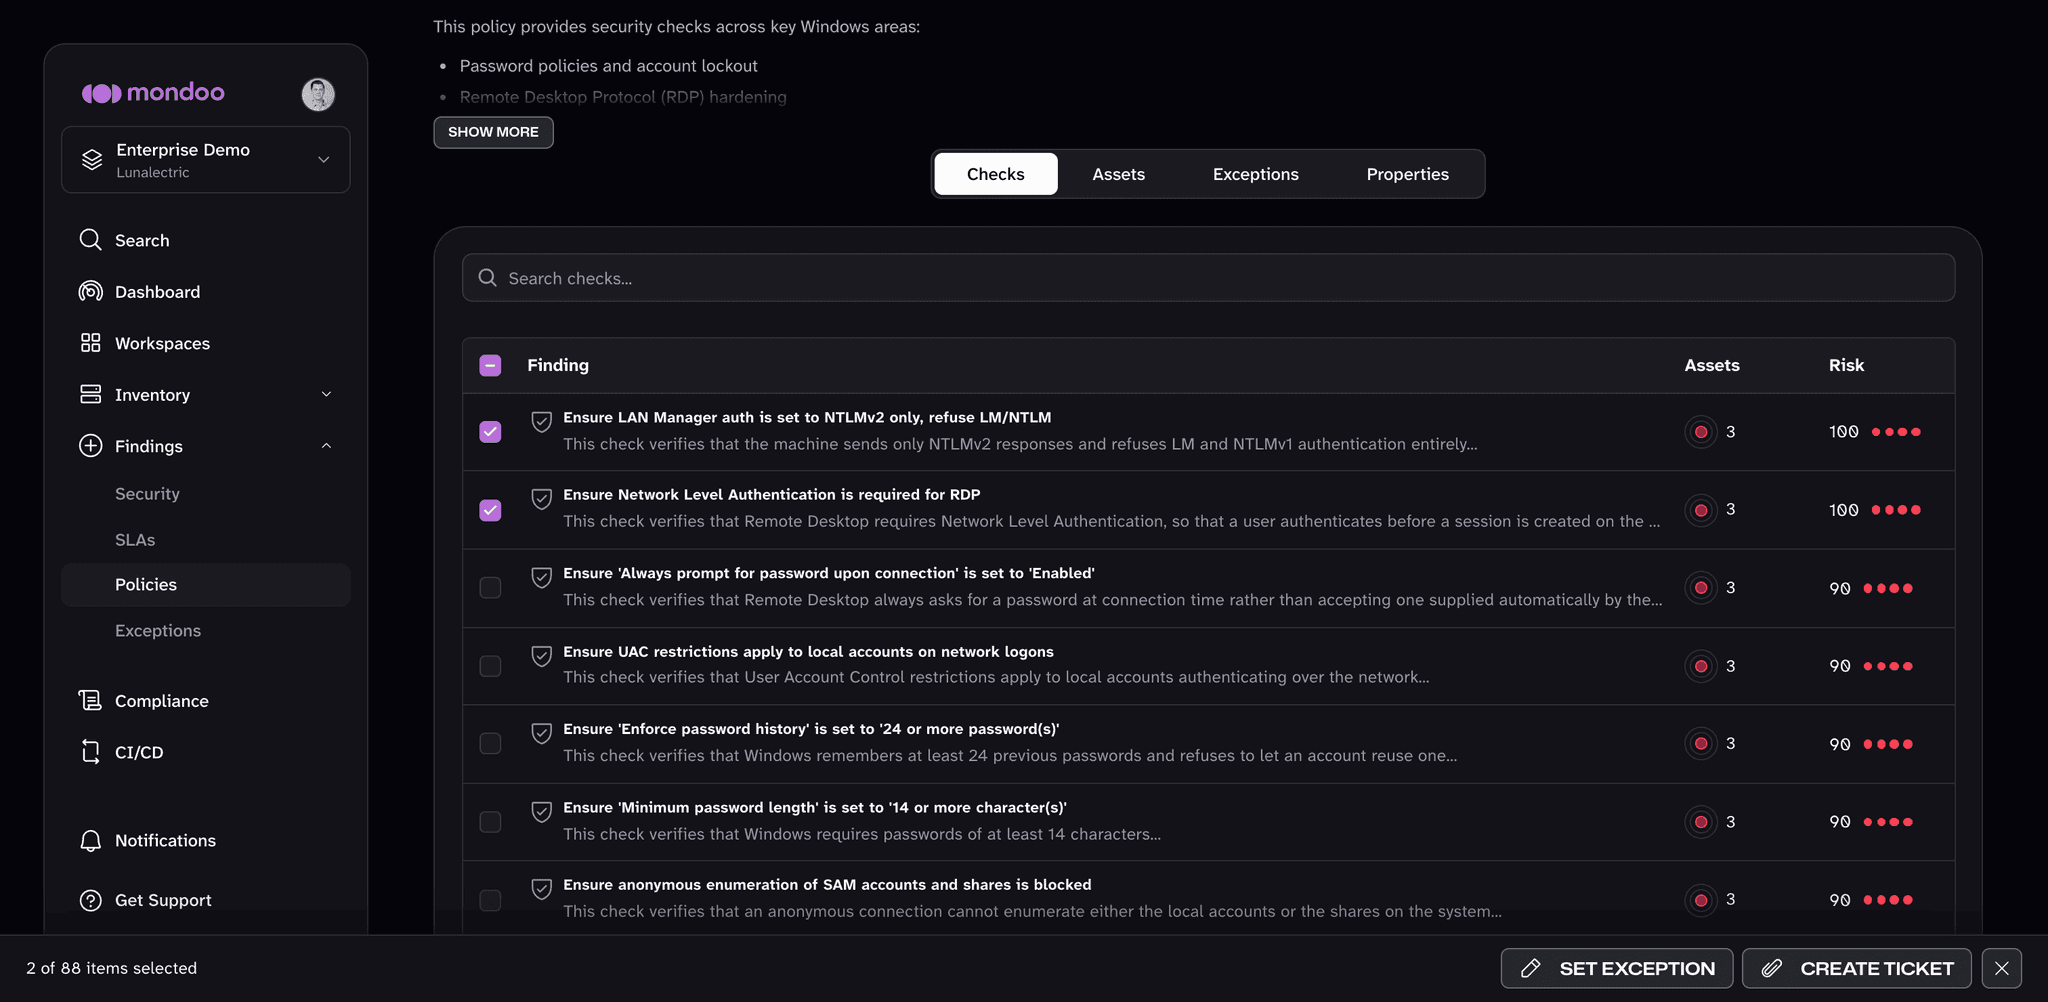Viewport: 2048px width, 1002px height.
Task: Expand the Inventory menu chevron
Action: pos(326,394)
